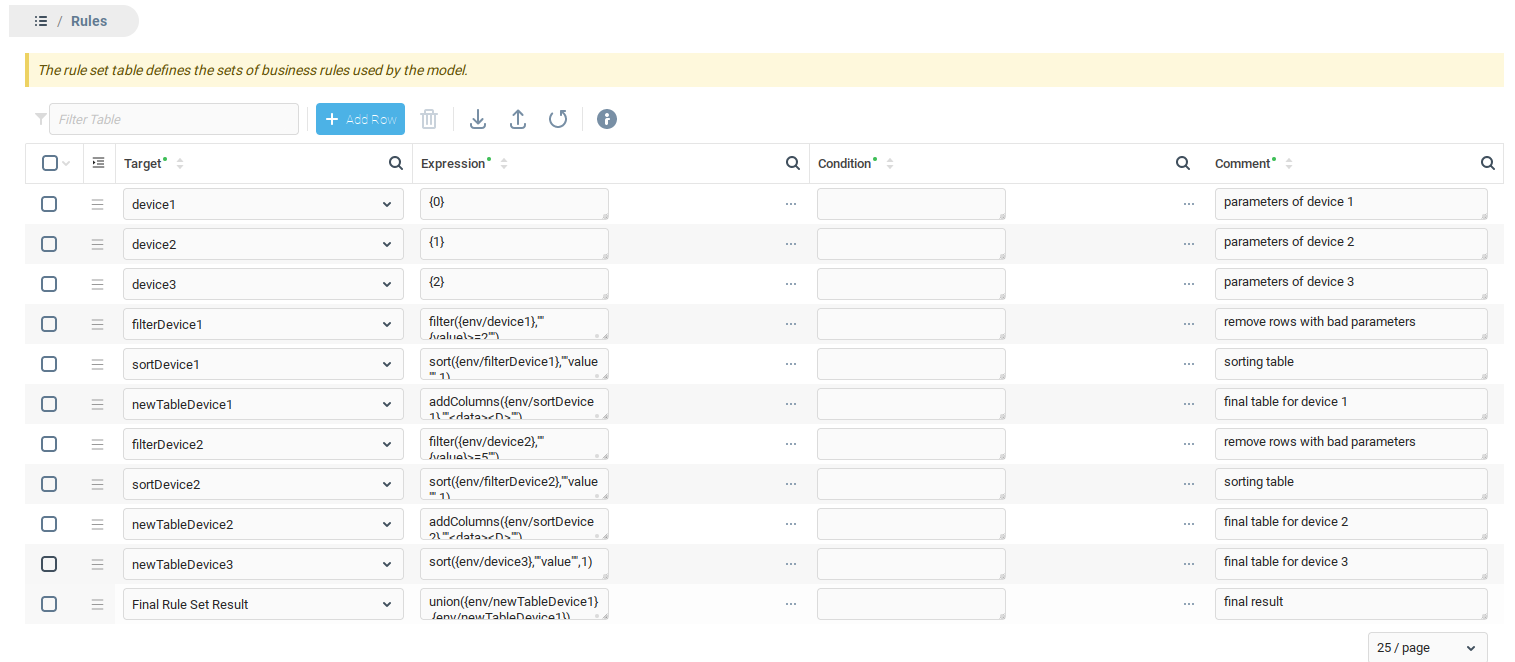Expand the 25 / page size selector
The image size is (1515, 662).
(x=1426, y=648)
